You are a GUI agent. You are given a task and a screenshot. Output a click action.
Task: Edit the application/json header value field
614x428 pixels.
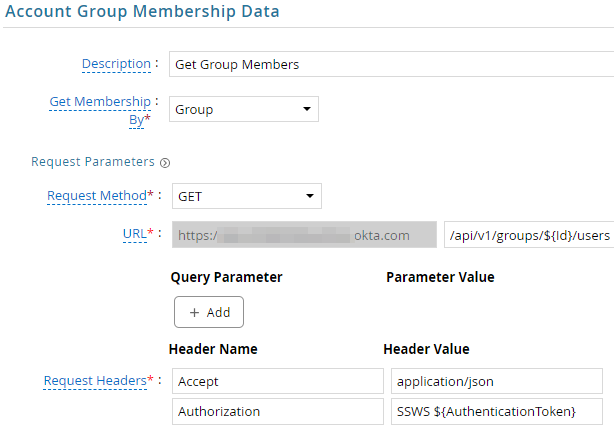[x=497, y=381]
